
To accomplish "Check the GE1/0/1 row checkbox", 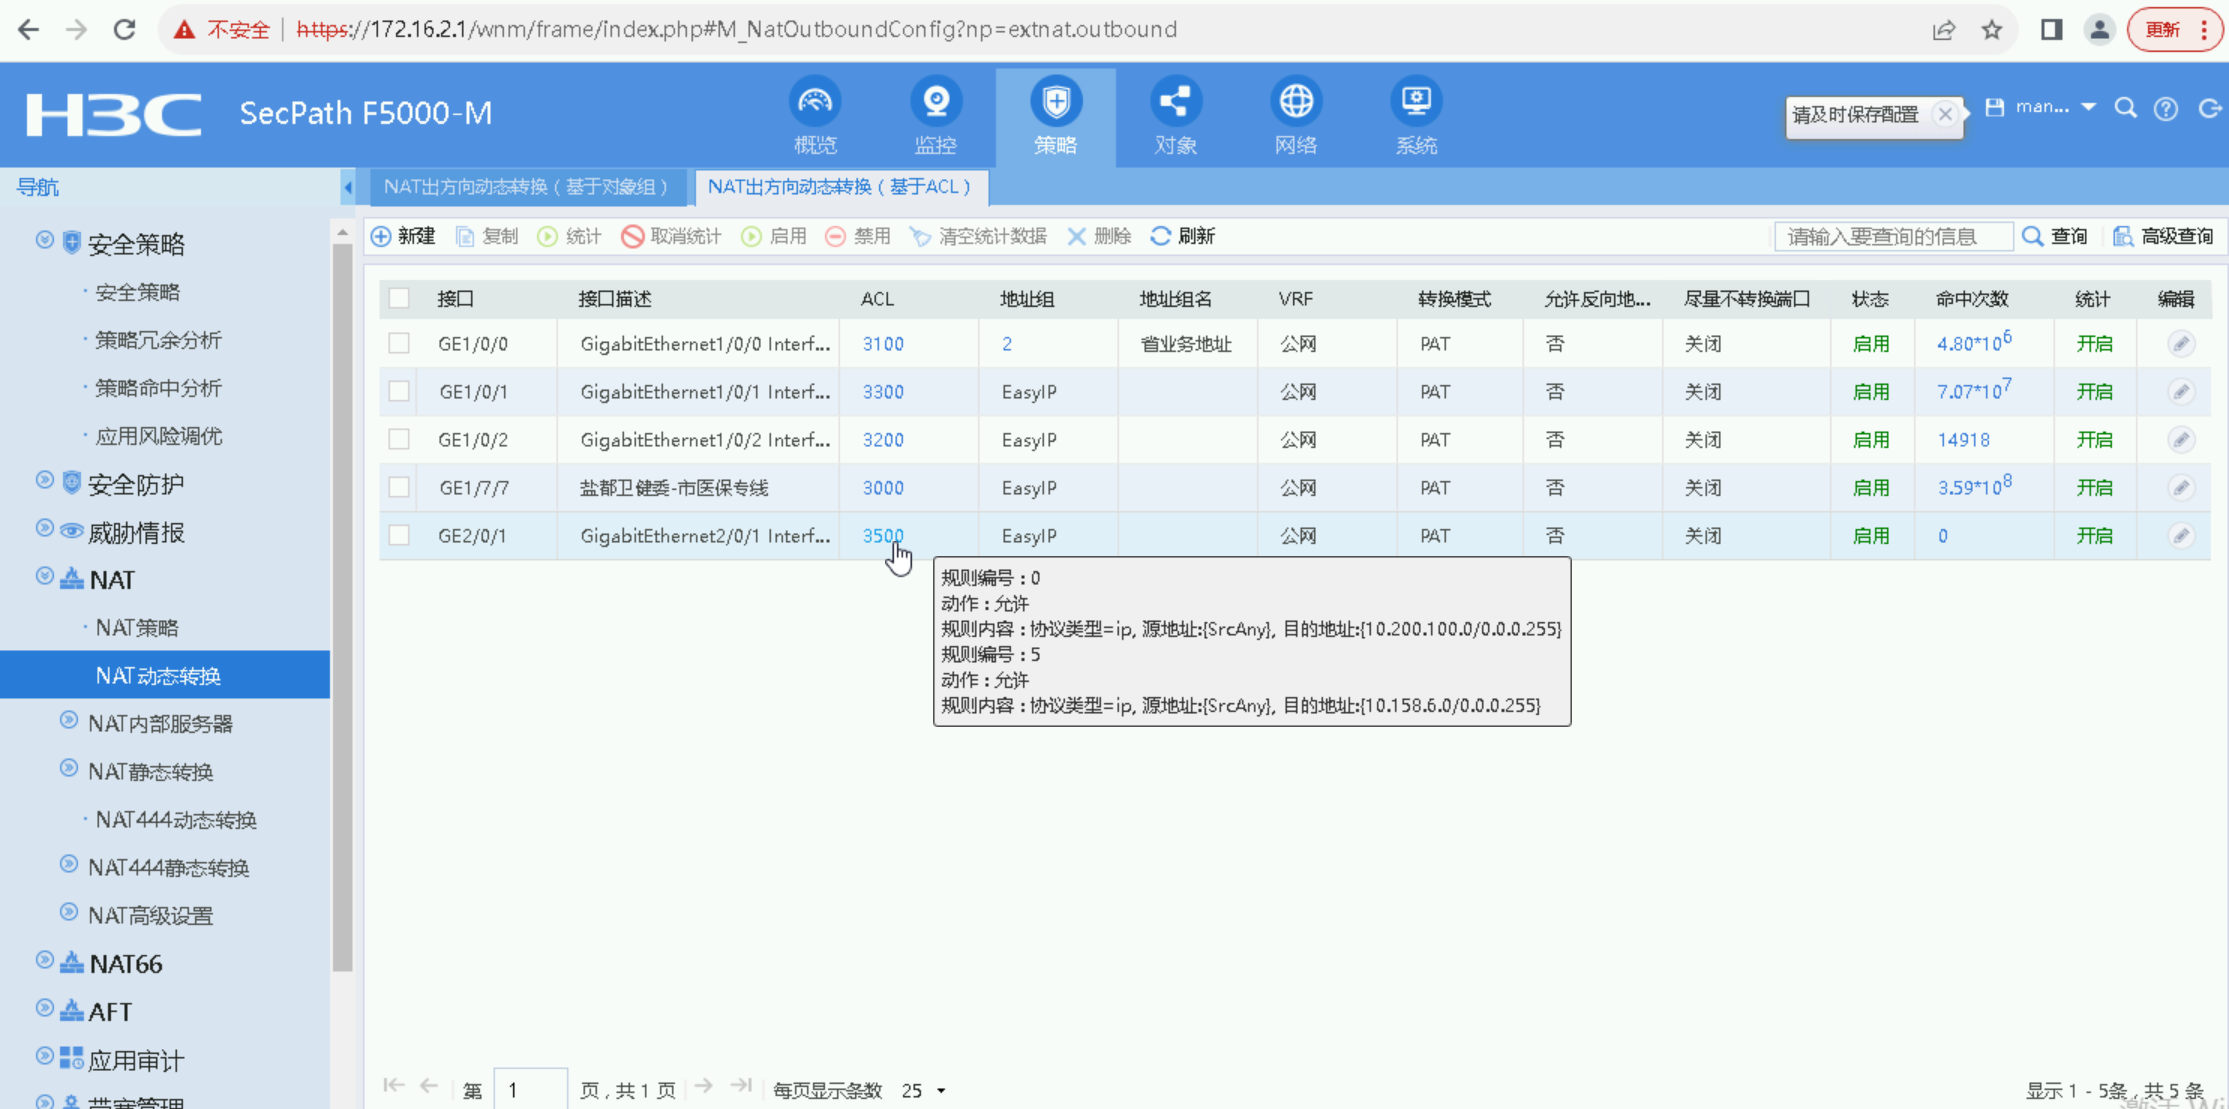I will pos(399,391).
